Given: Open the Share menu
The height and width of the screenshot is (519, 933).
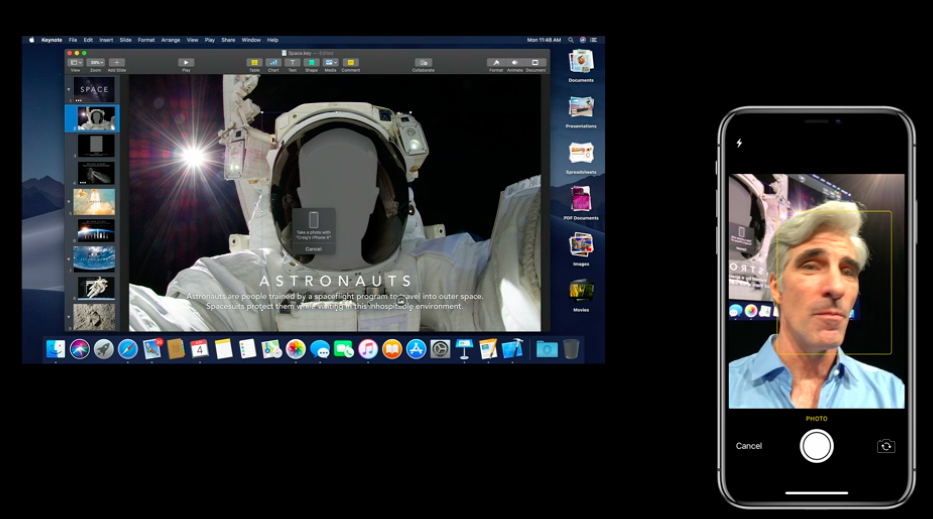Looking at the screenshot, I should coord(228,40).
